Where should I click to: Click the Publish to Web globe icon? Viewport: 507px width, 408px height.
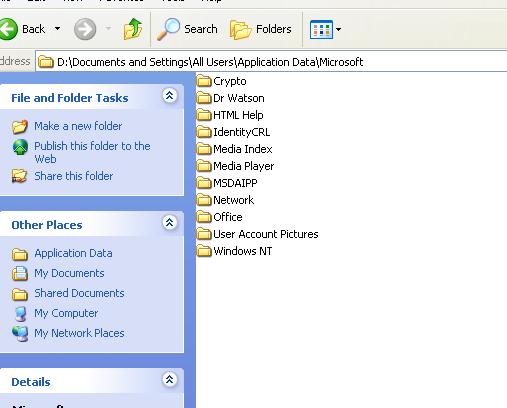(20, 147)
